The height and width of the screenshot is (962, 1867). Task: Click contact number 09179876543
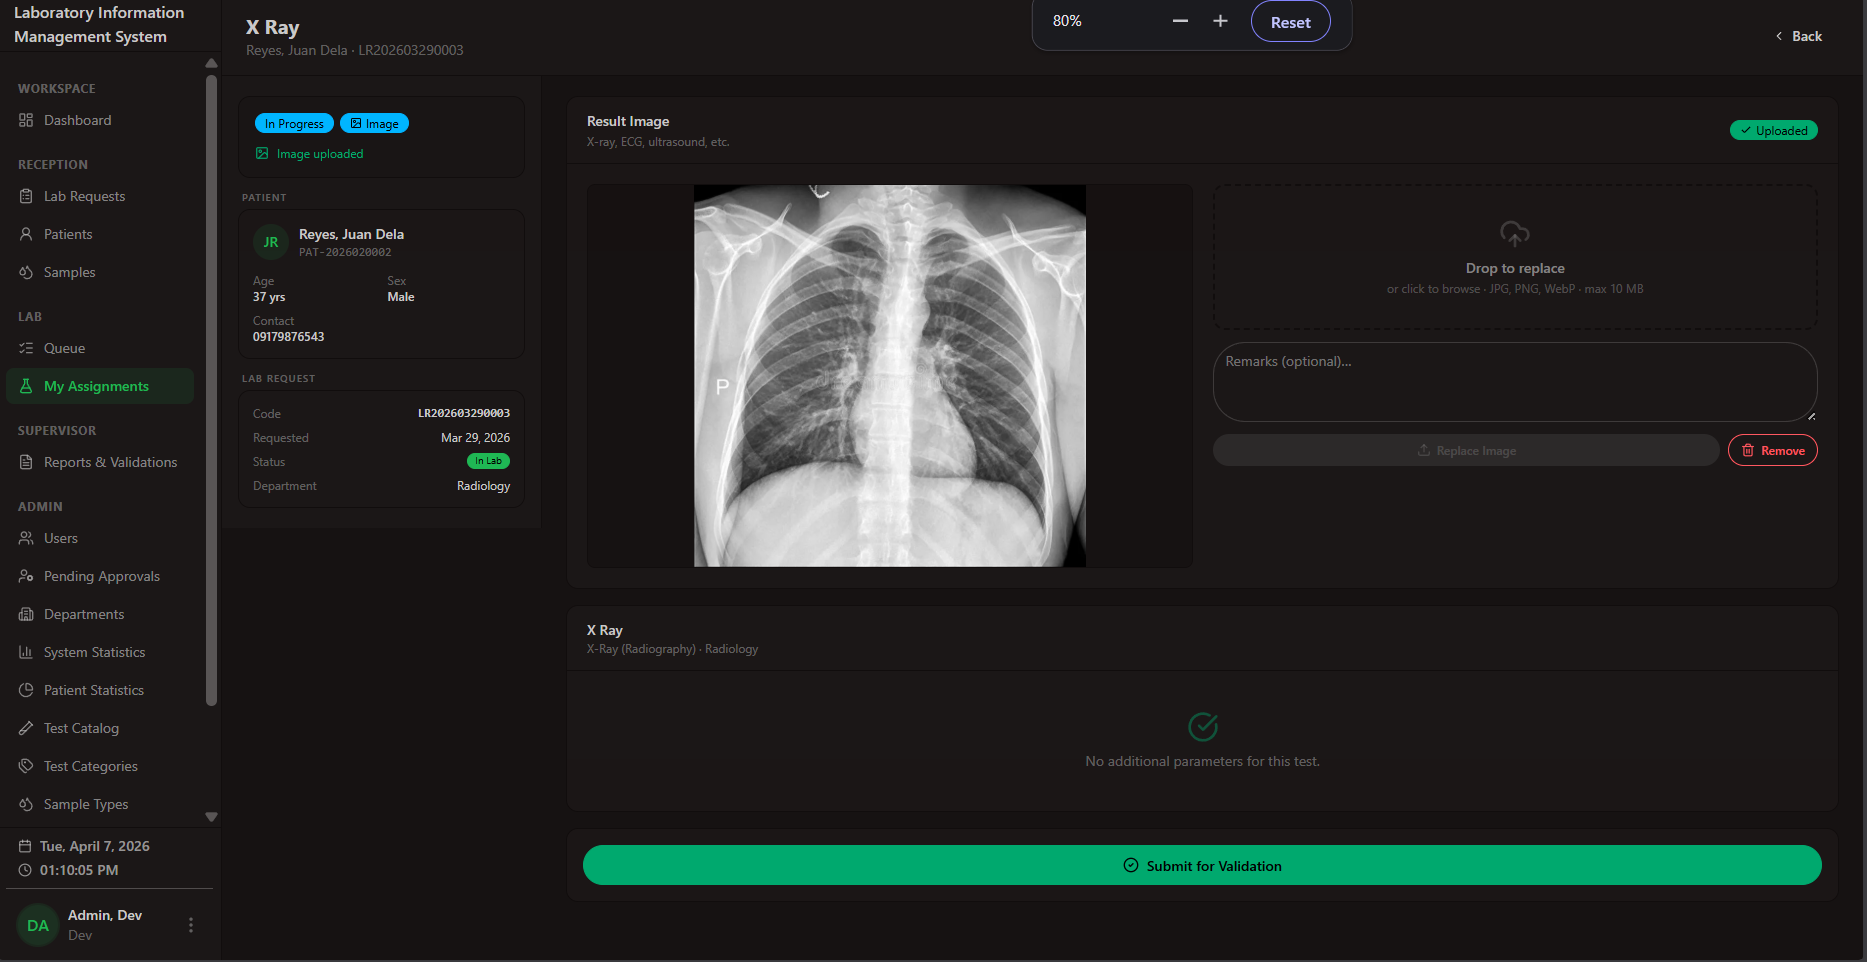[x=288, y=337]
